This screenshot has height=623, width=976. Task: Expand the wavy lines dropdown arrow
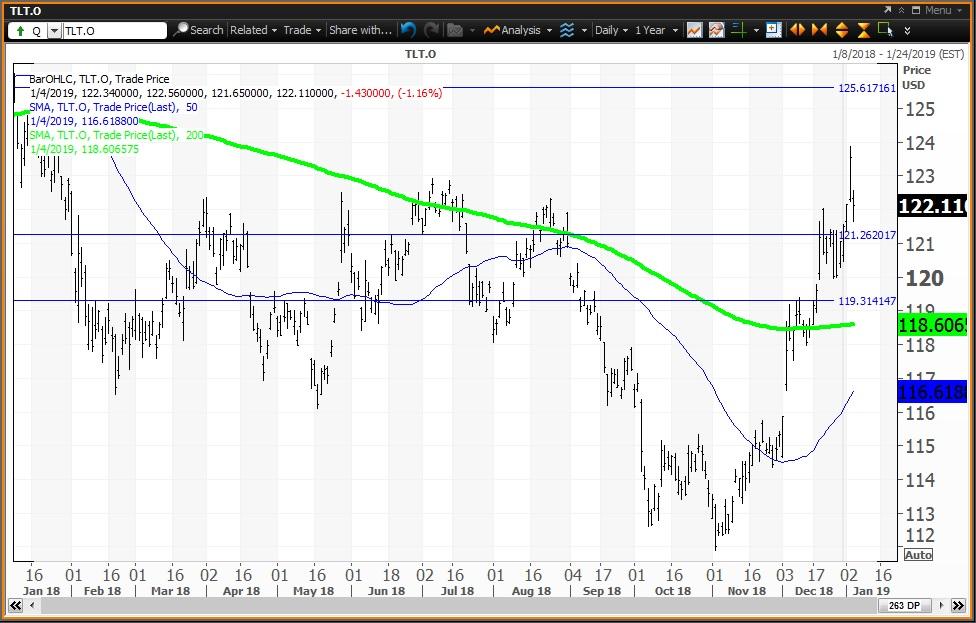click(x=584, y=30)
